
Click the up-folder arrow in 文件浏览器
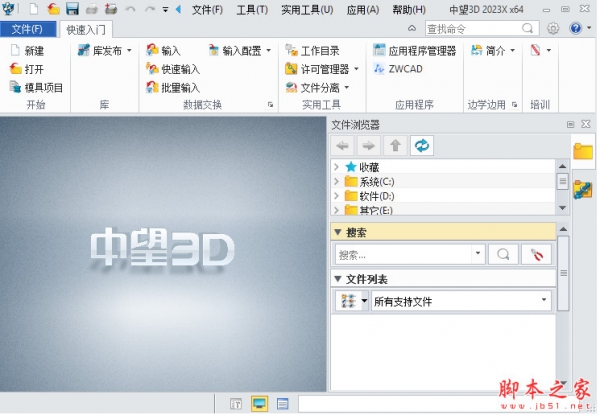pyautogui.click(x=395, y=146)
